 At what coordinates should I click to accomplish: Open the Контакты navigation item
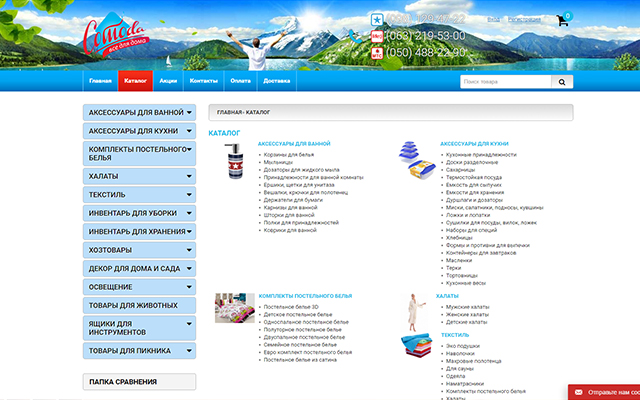[204, 81]
